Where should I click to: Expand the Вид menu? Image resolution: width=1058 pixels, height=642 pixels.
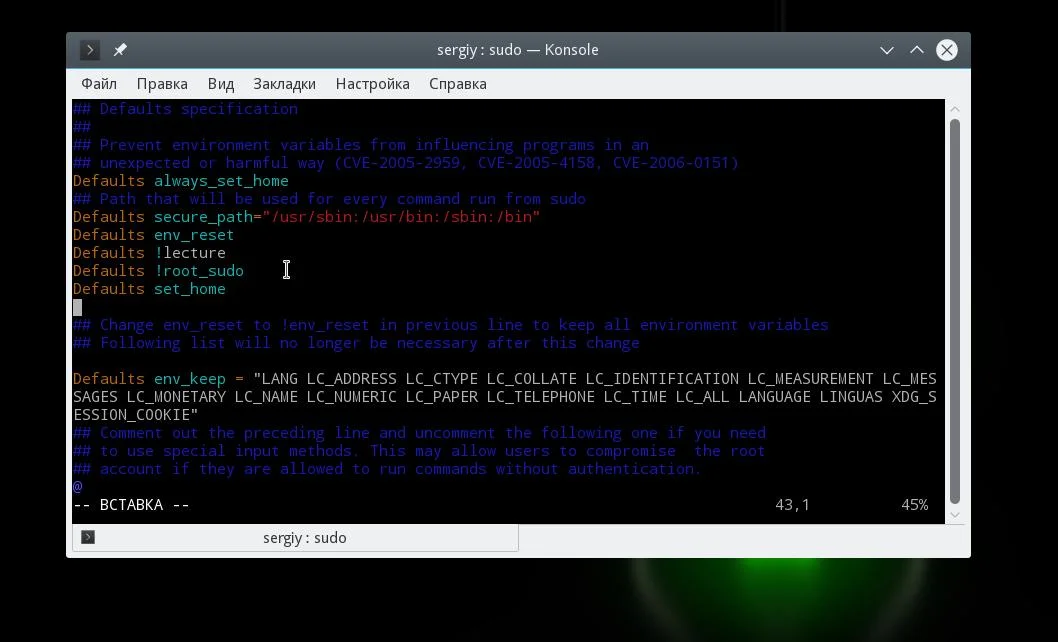tap(221, 84)
